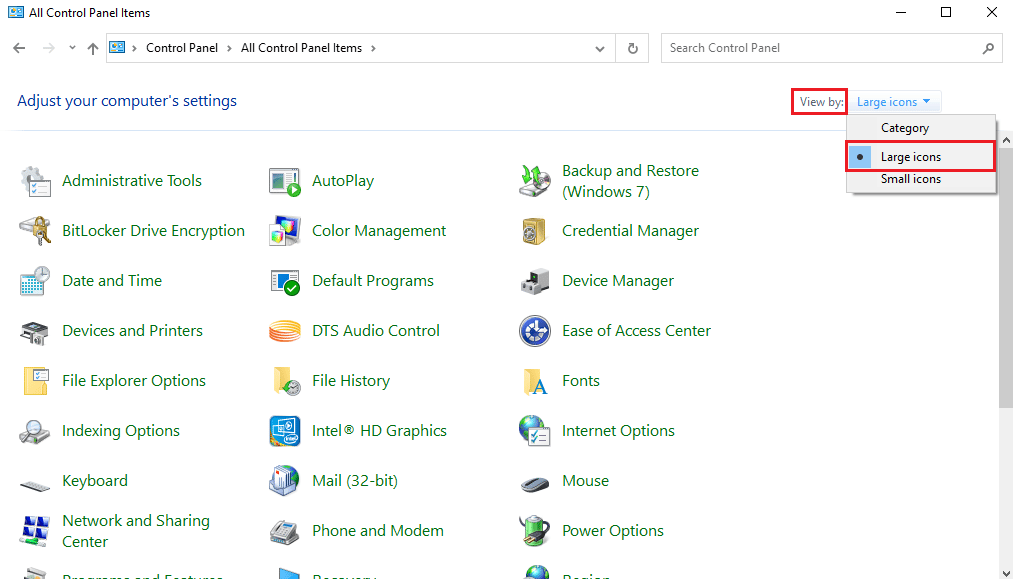Open the File History icon
Screen dimensions: 1013x579
[x=286, y=381]
